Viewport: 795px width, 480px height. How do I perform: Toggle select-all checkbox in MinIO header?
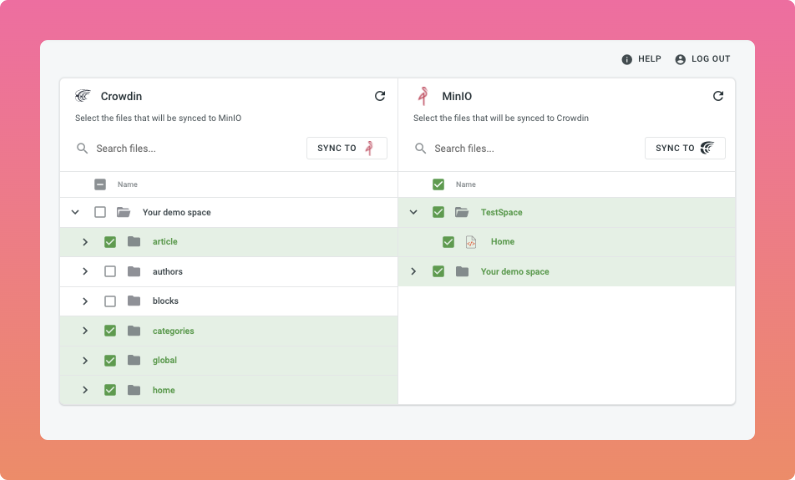(439, 184)
